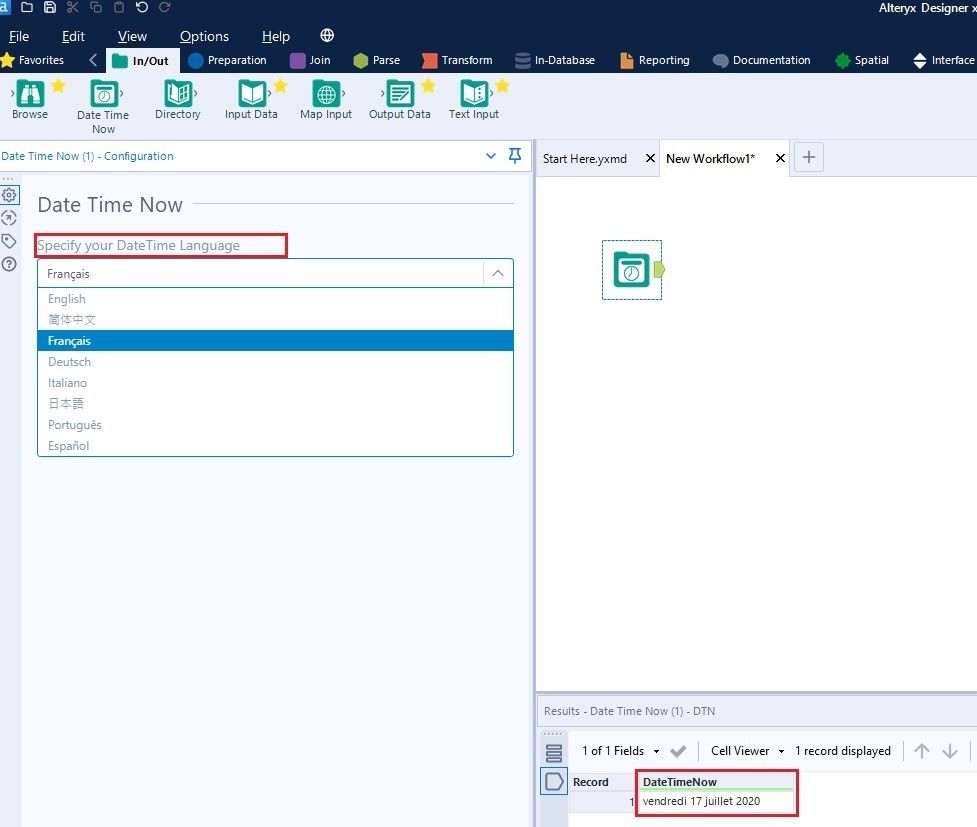Switch to the Join tool category
The width and height of the screenshot is (977, 827).
click(x=311, y=60)
